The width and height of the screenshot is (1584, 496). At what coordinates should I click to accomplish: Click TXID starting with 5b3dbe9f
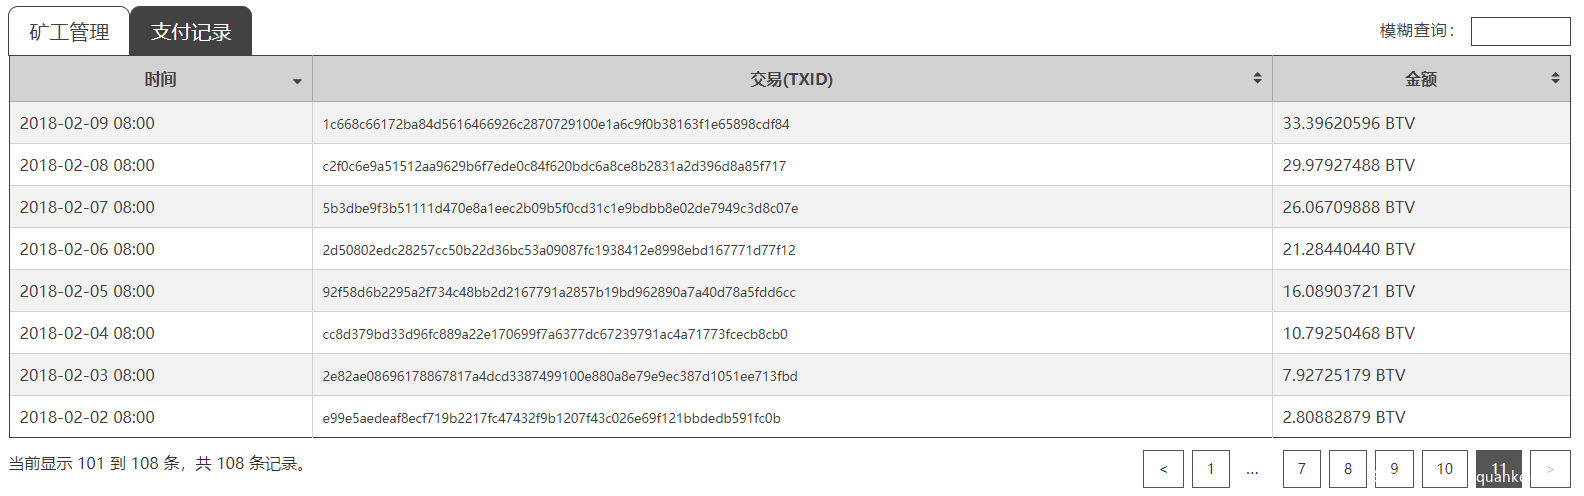point(560,208)
